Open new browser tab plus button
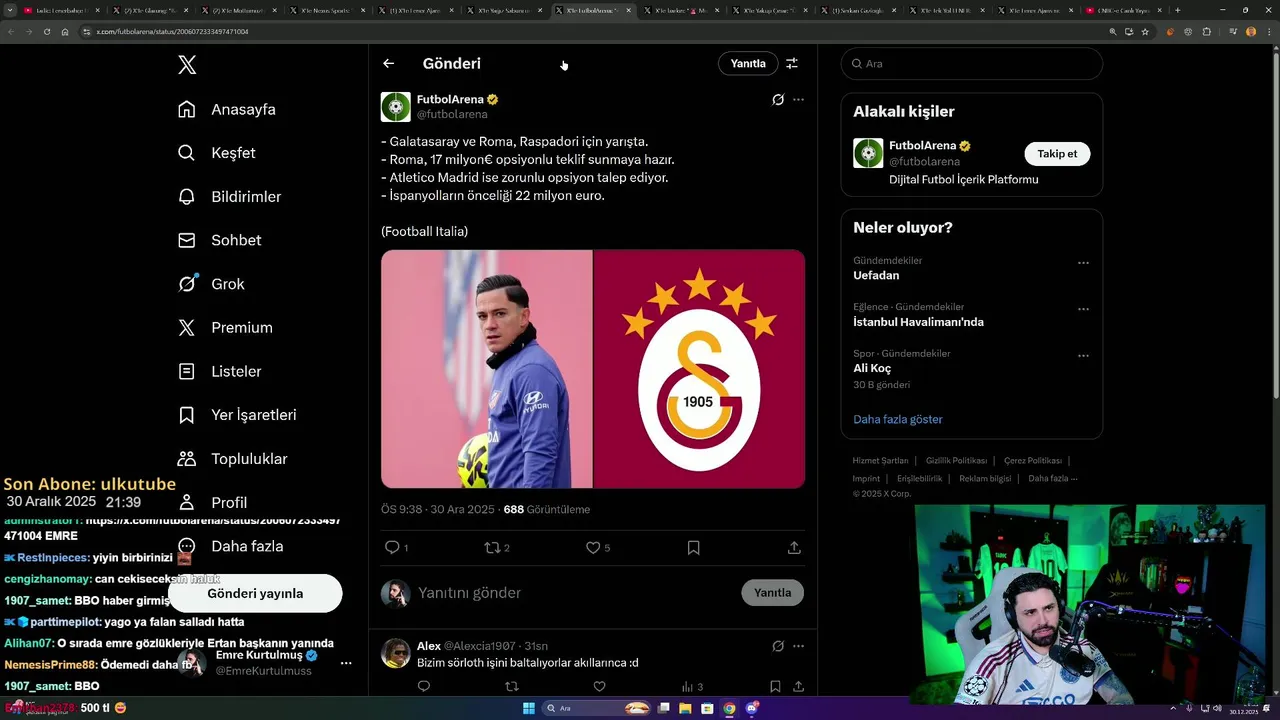The image size is (1280, 720). [x=1177, y=10]
